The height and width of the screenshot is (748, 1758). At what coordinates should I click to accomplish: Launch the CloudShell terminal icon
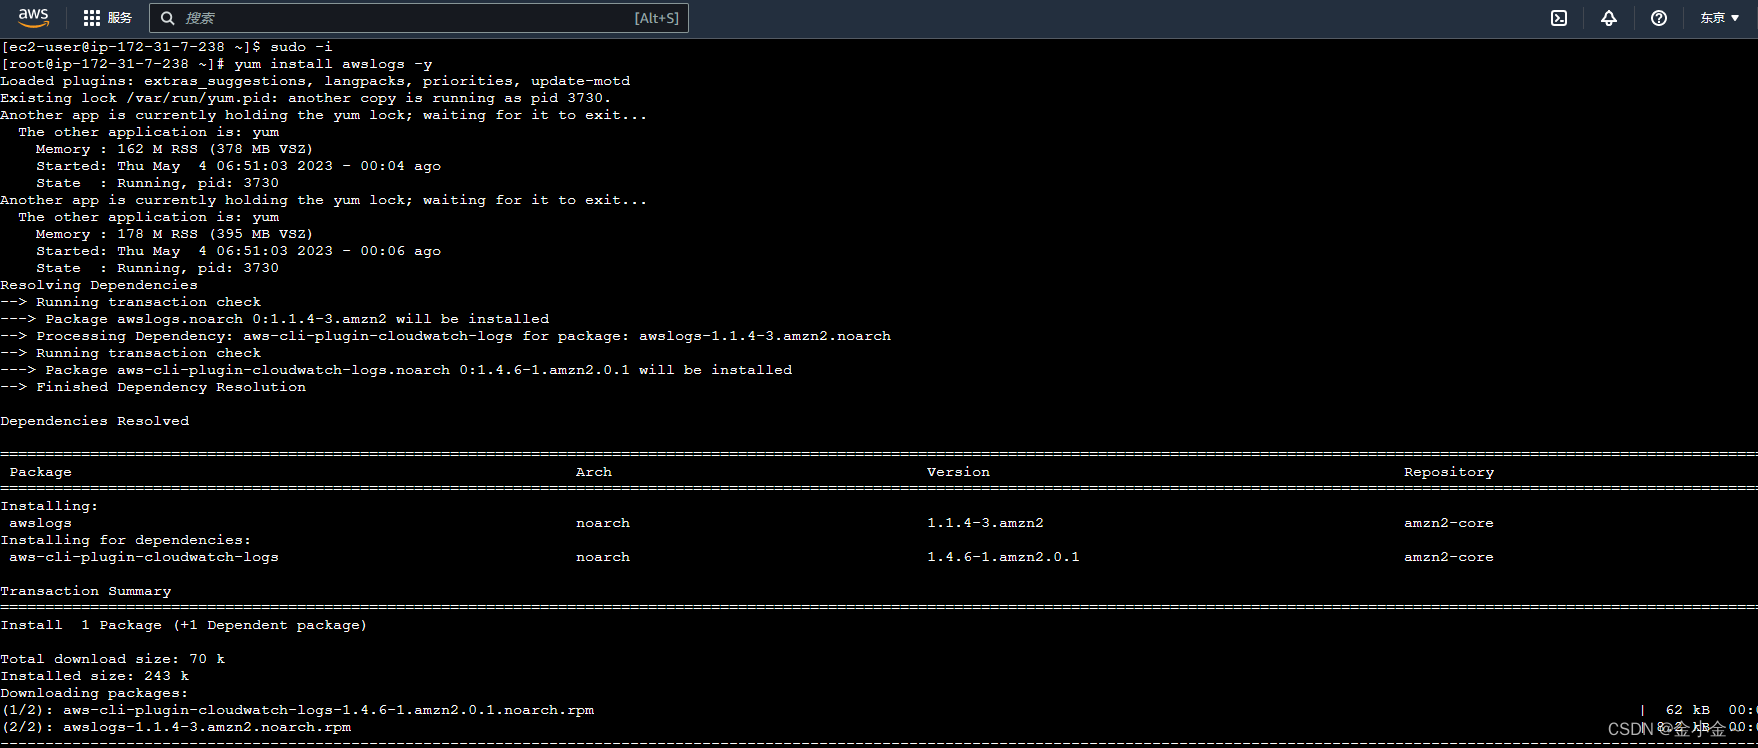pyautogui.click(x=1559, y=18)
